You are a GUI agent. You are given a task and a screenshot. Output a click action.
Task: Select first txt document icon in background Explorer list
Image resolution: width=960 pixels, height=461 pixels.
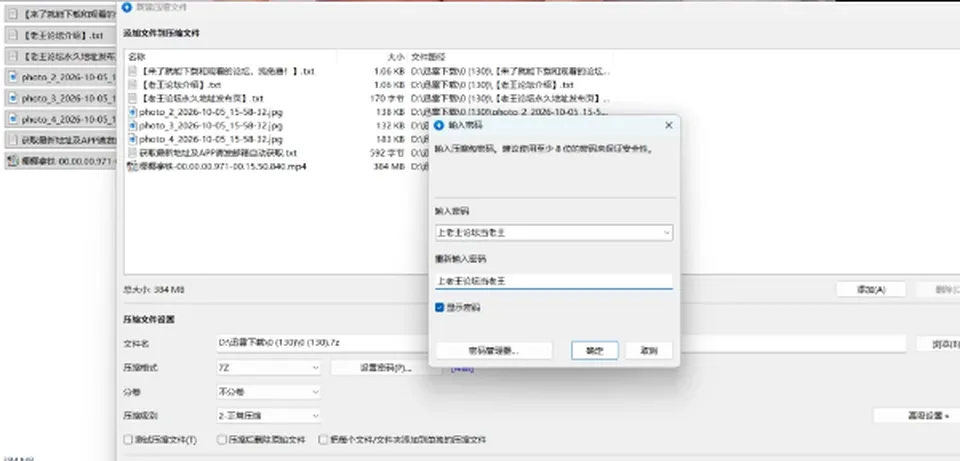pyautogui.click(x=13, y=14)
